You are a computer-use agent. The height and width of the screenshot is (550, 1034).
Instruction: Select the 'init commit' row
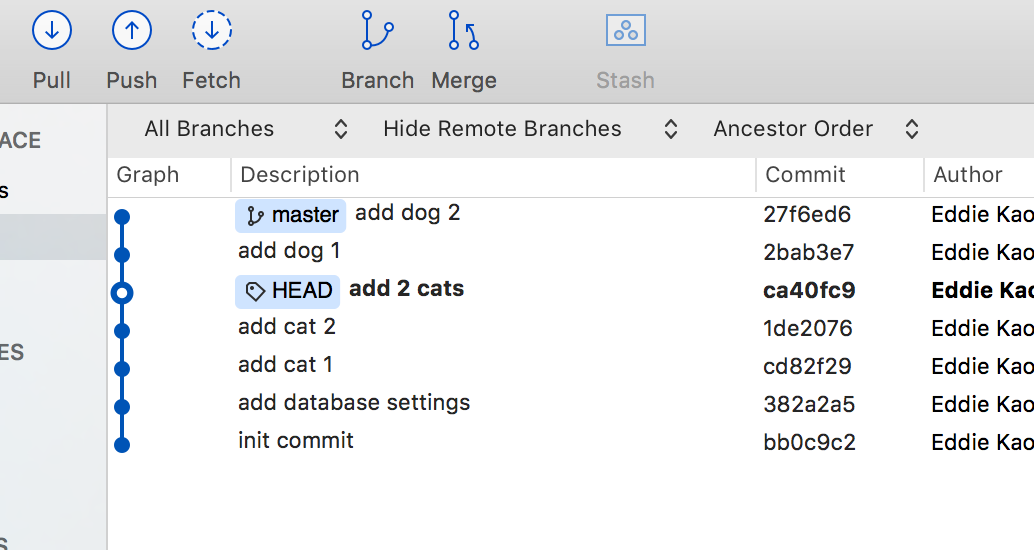coord(296,441)
